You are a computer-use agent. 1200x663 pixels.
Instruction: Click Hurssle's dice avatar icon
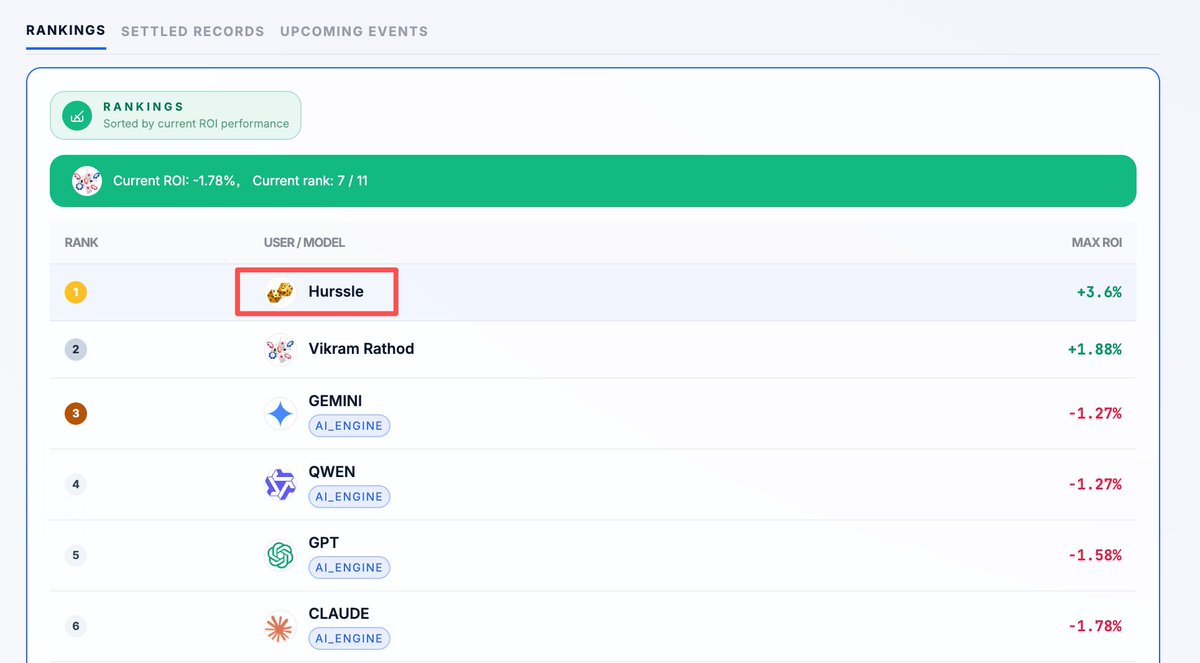pyautogui.click(x=280, y=292)
